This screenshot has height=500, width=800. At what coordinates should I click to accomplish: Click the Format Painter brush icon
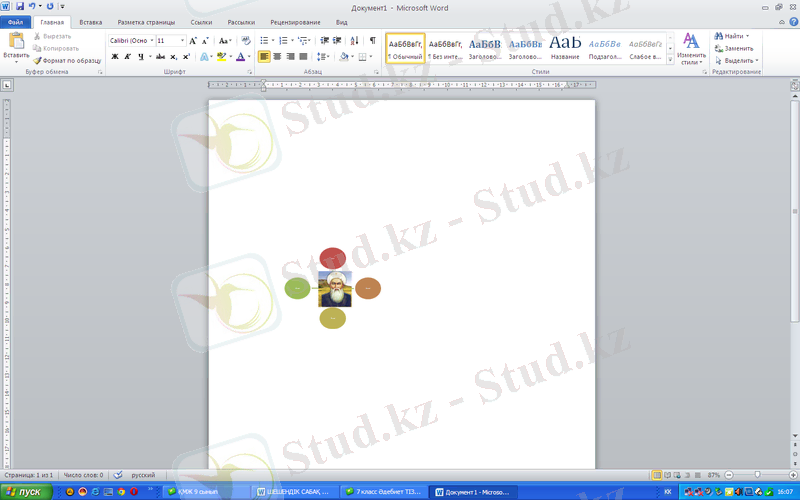pos(37,60)
